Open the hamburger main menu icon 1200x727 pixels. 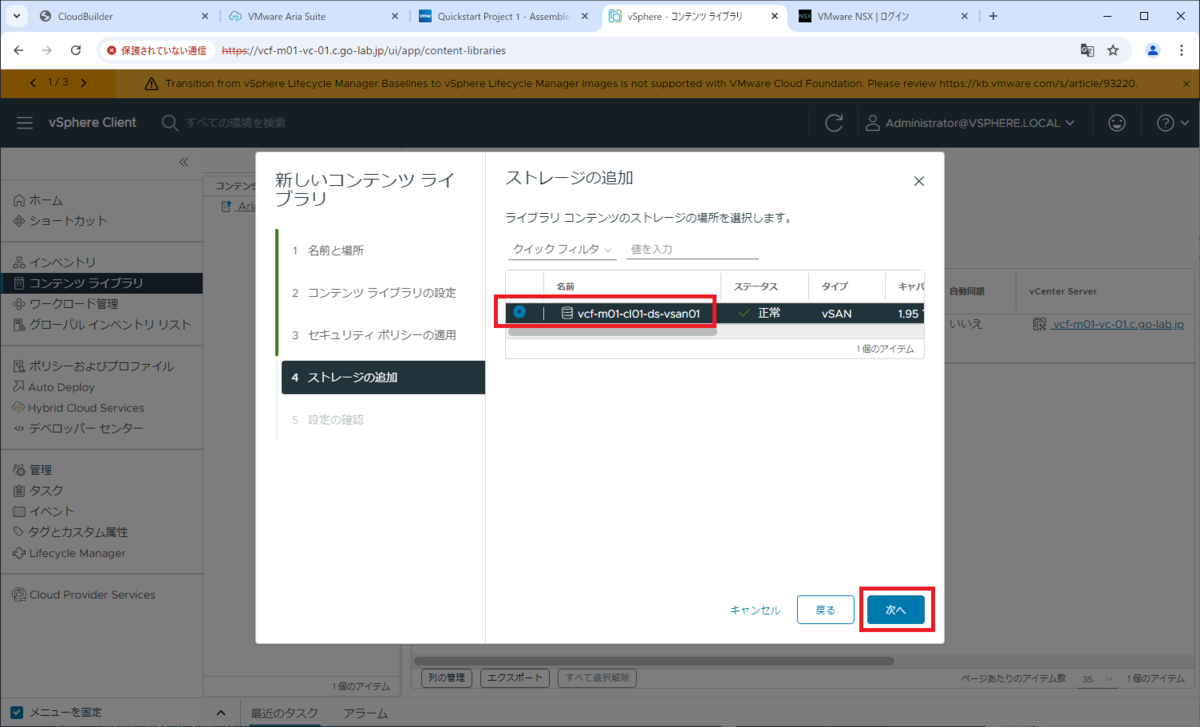tap(25, 123)
